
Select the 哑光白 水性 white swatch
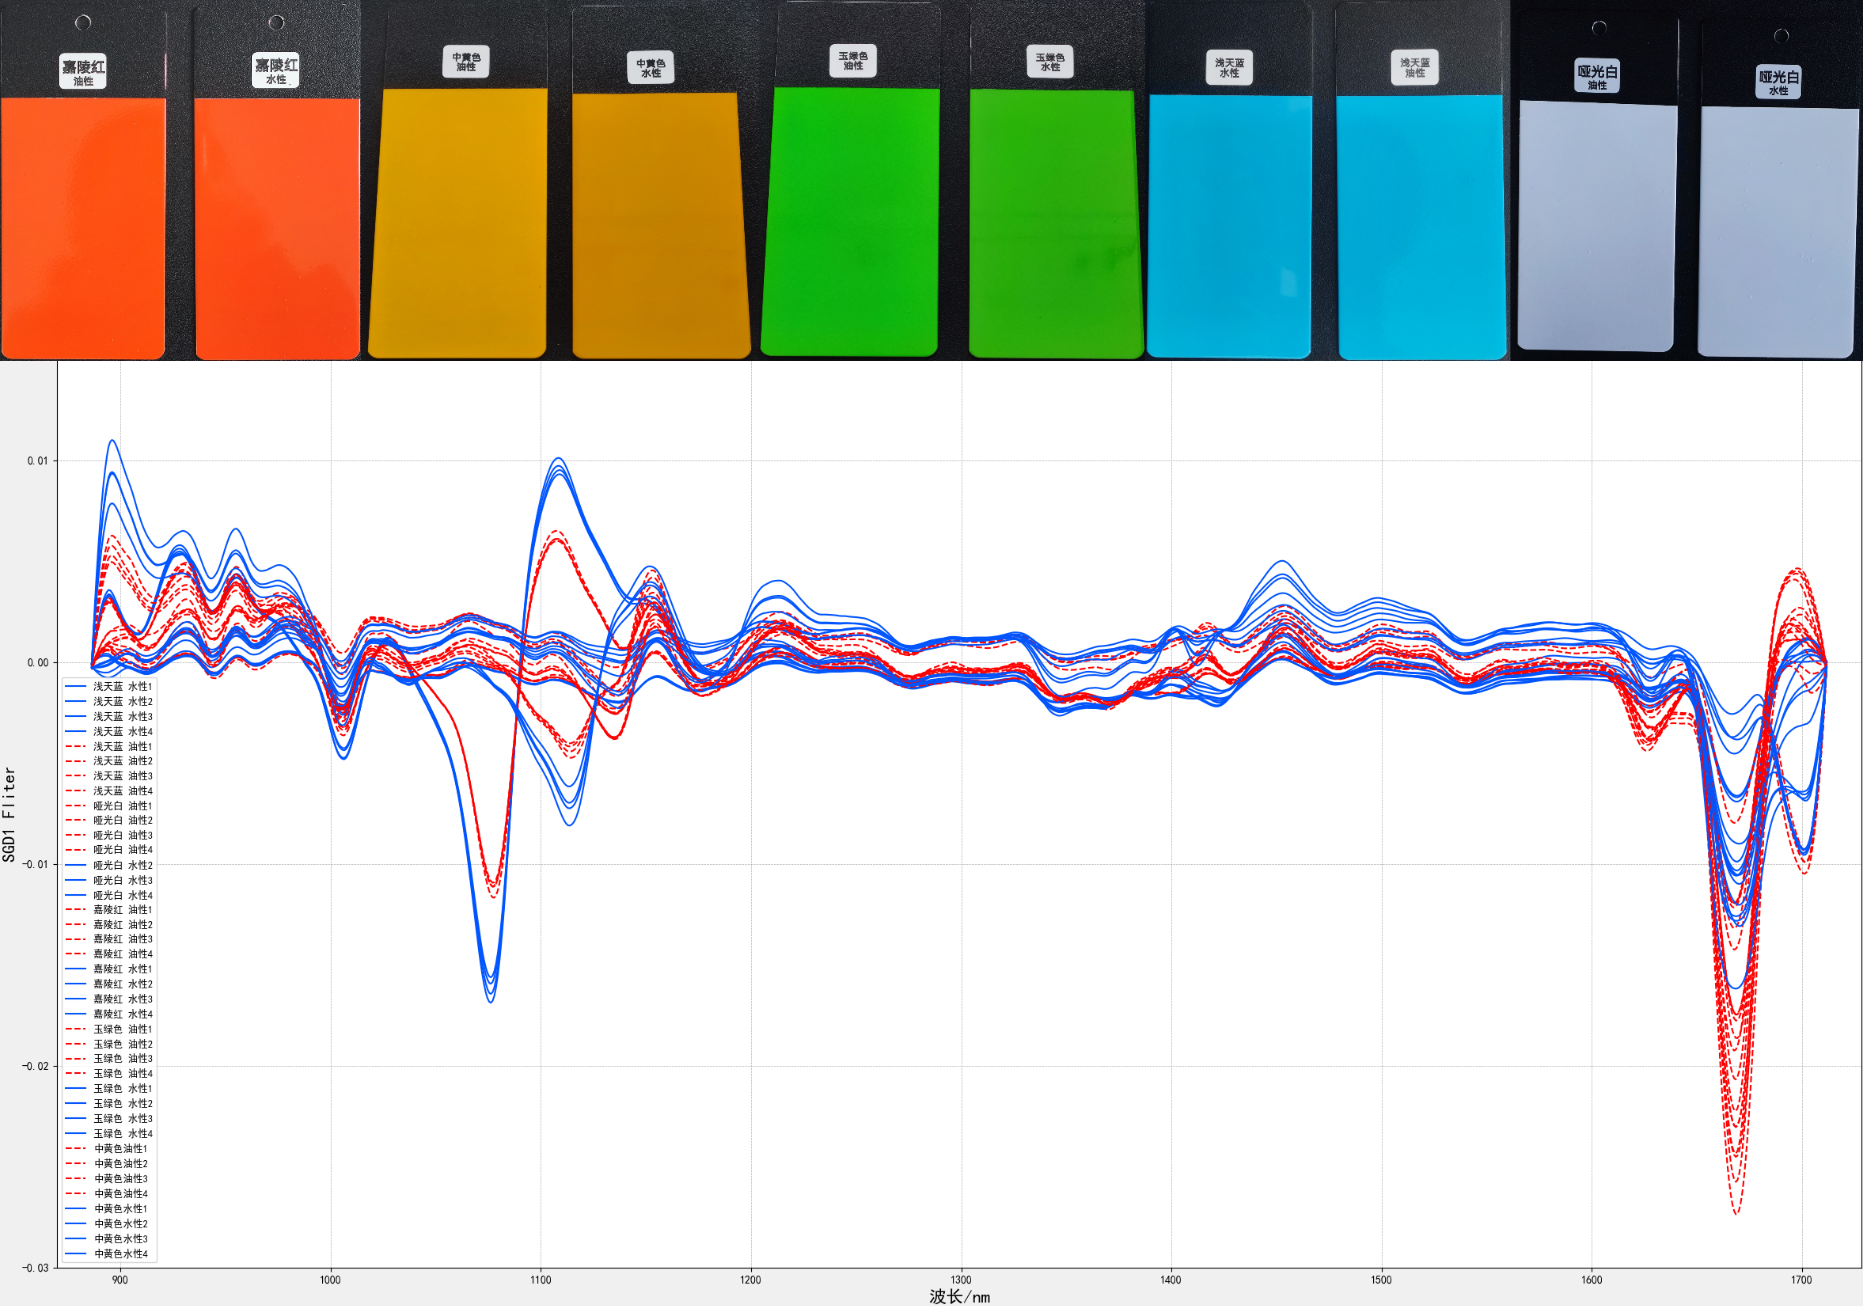click(1777, 230)
